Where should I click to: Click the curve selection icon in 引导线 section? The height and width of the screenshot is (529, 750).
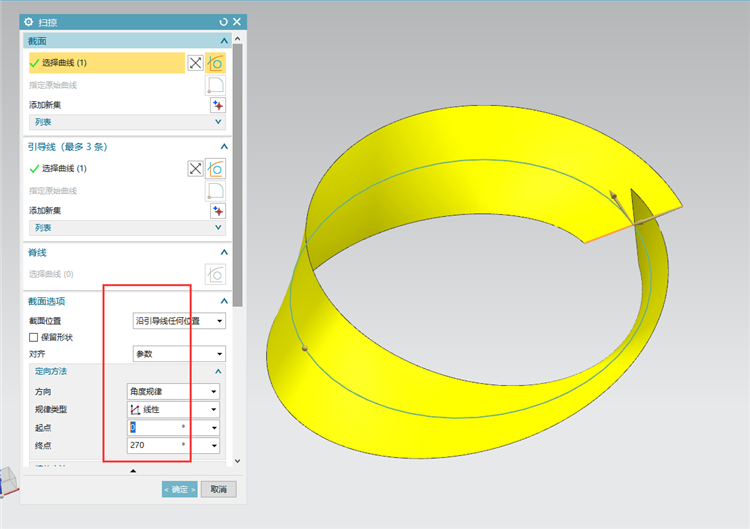pyautogui.click(x=215, y=168)
